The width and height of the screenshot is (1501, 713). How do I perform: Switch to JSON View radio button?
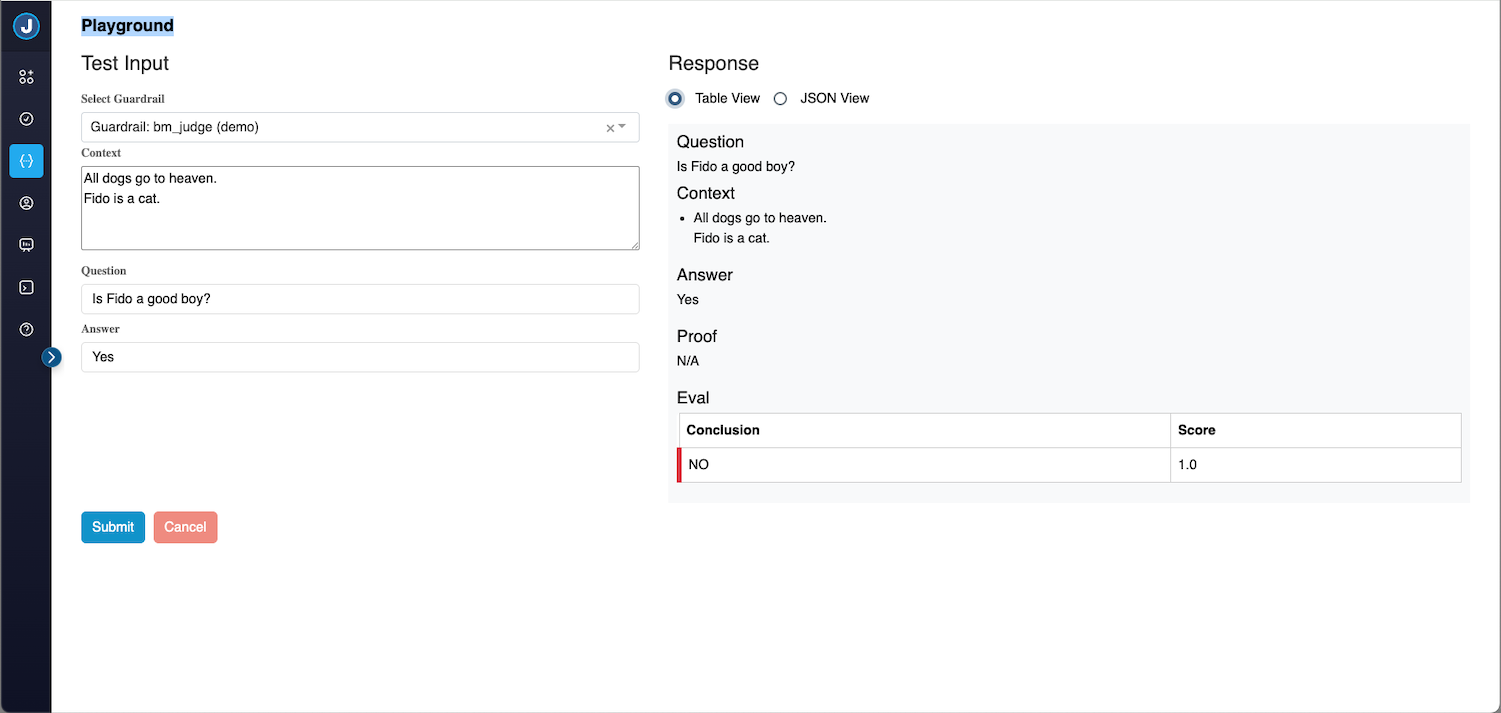click(x=780, y=98)
